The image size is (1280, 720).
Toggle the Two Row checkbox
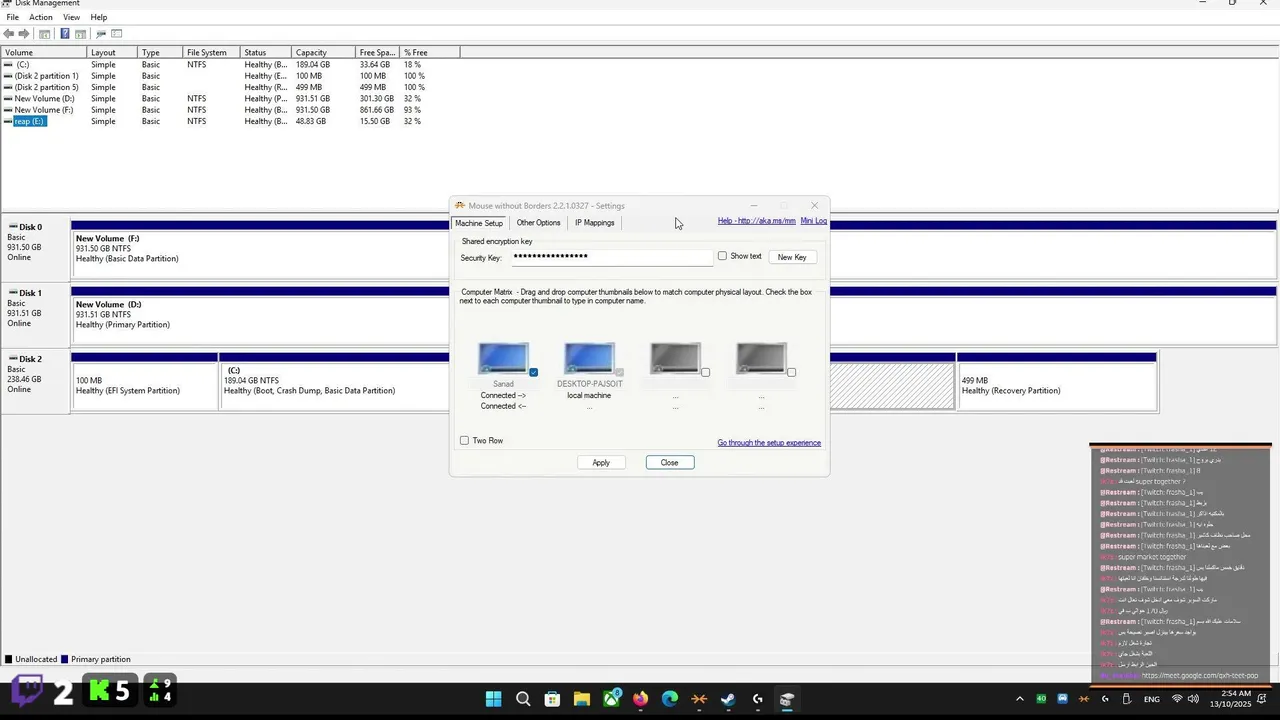click(464, 440)
